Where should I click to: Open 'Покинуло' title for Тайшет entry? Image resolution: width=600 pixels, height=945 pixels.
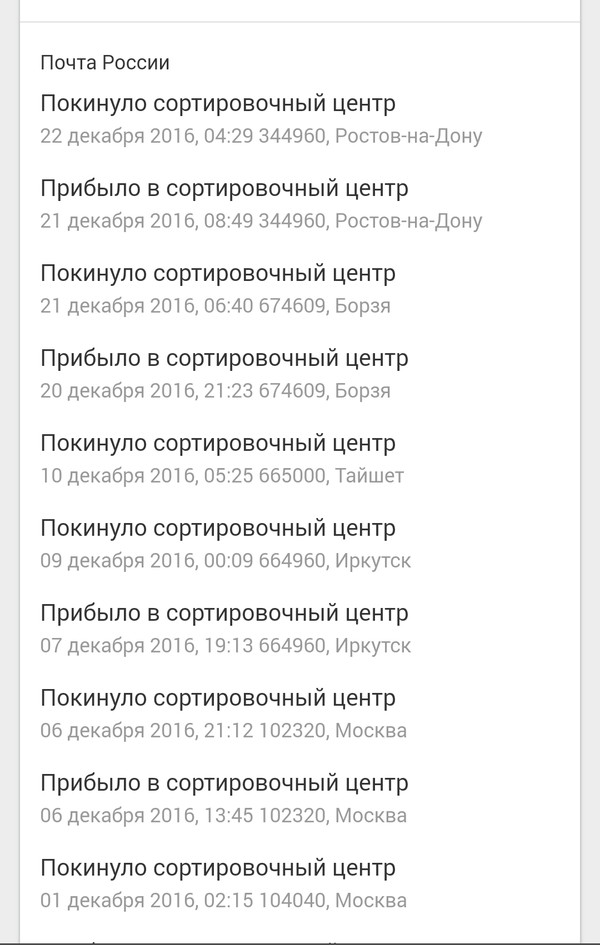(218, 443)
